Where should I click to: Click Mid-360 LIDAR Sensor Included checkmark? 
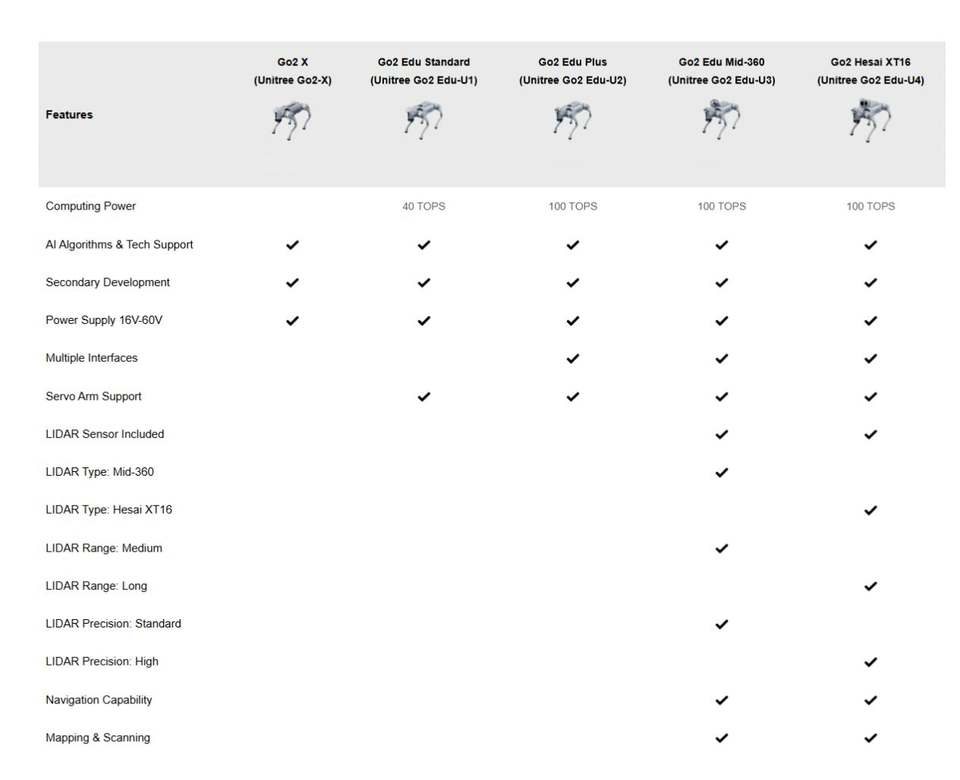(722, 435)
